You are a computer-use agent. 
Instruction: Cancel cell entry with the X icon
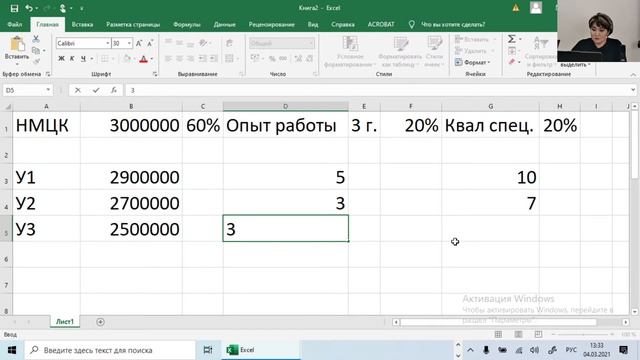[78, 90]
